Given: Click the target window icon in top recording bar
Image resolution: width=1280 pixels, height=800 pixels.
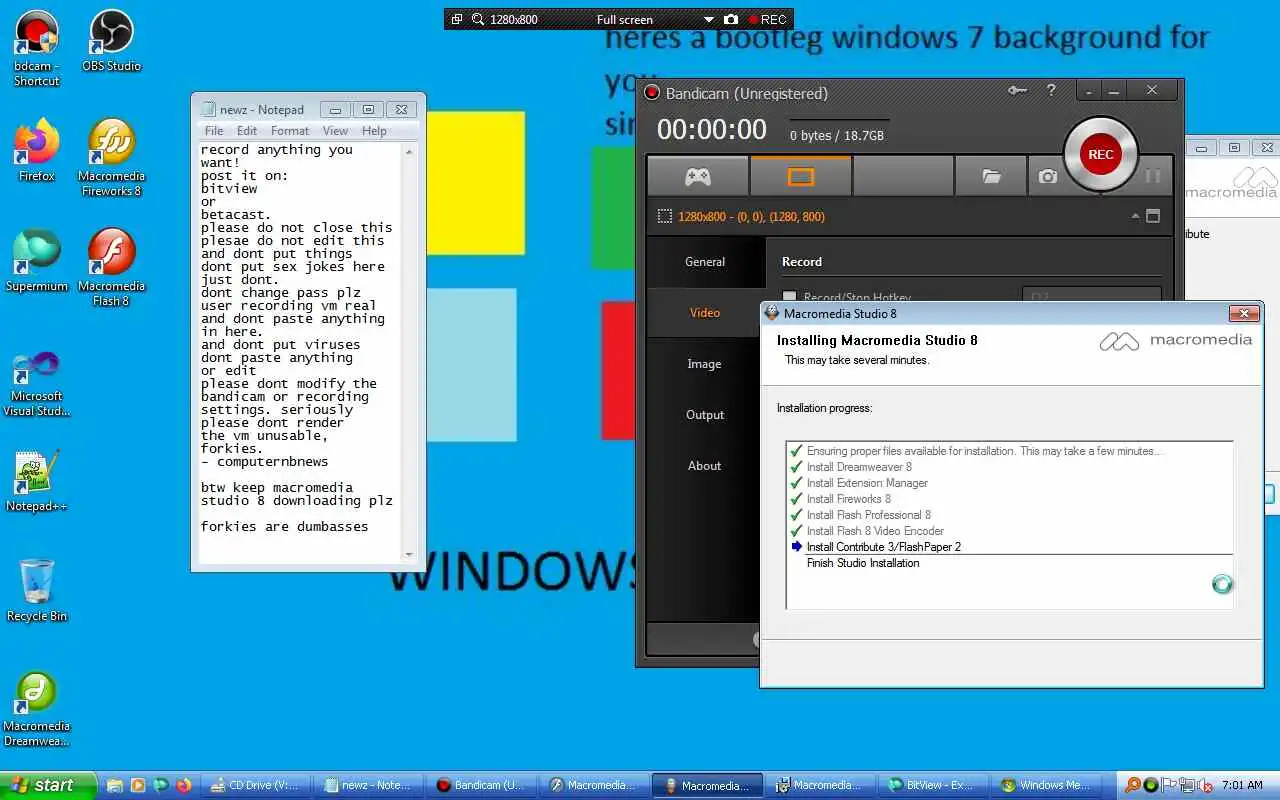Looking at the screenshot, I should click(x=457, y=19).
